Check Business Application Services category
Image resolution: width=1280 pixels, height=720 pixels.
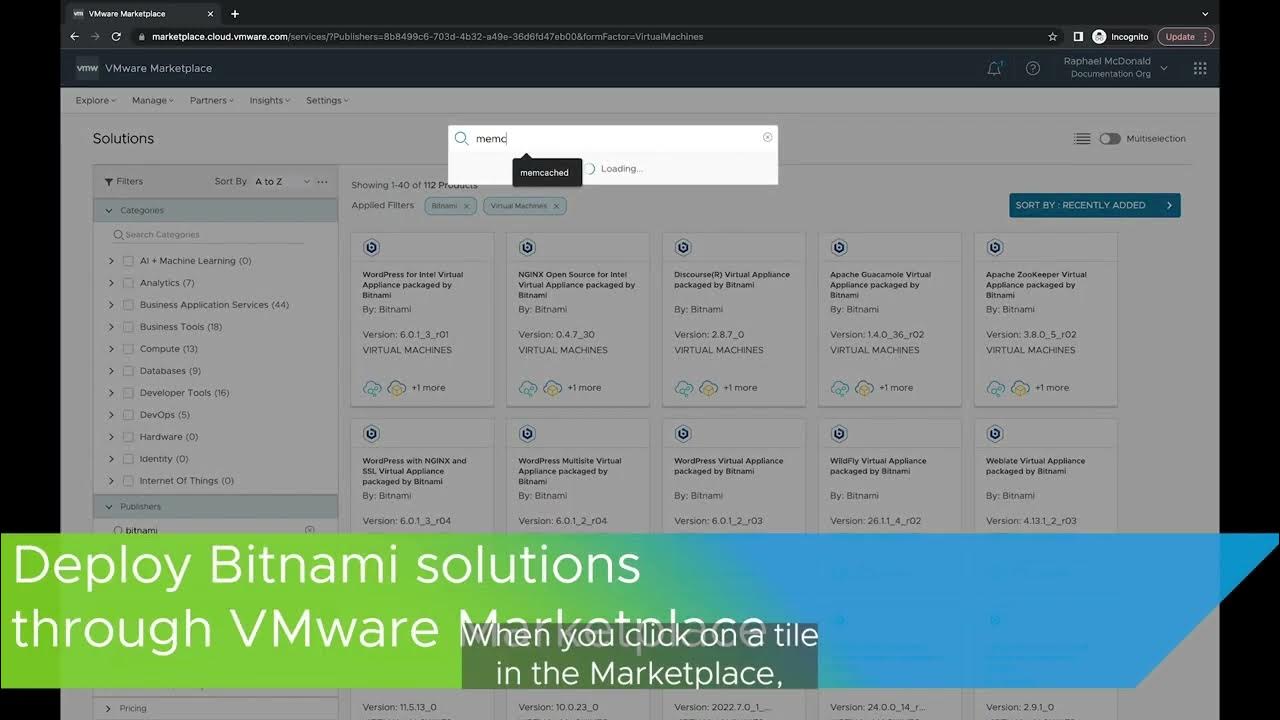pos(128,305)
